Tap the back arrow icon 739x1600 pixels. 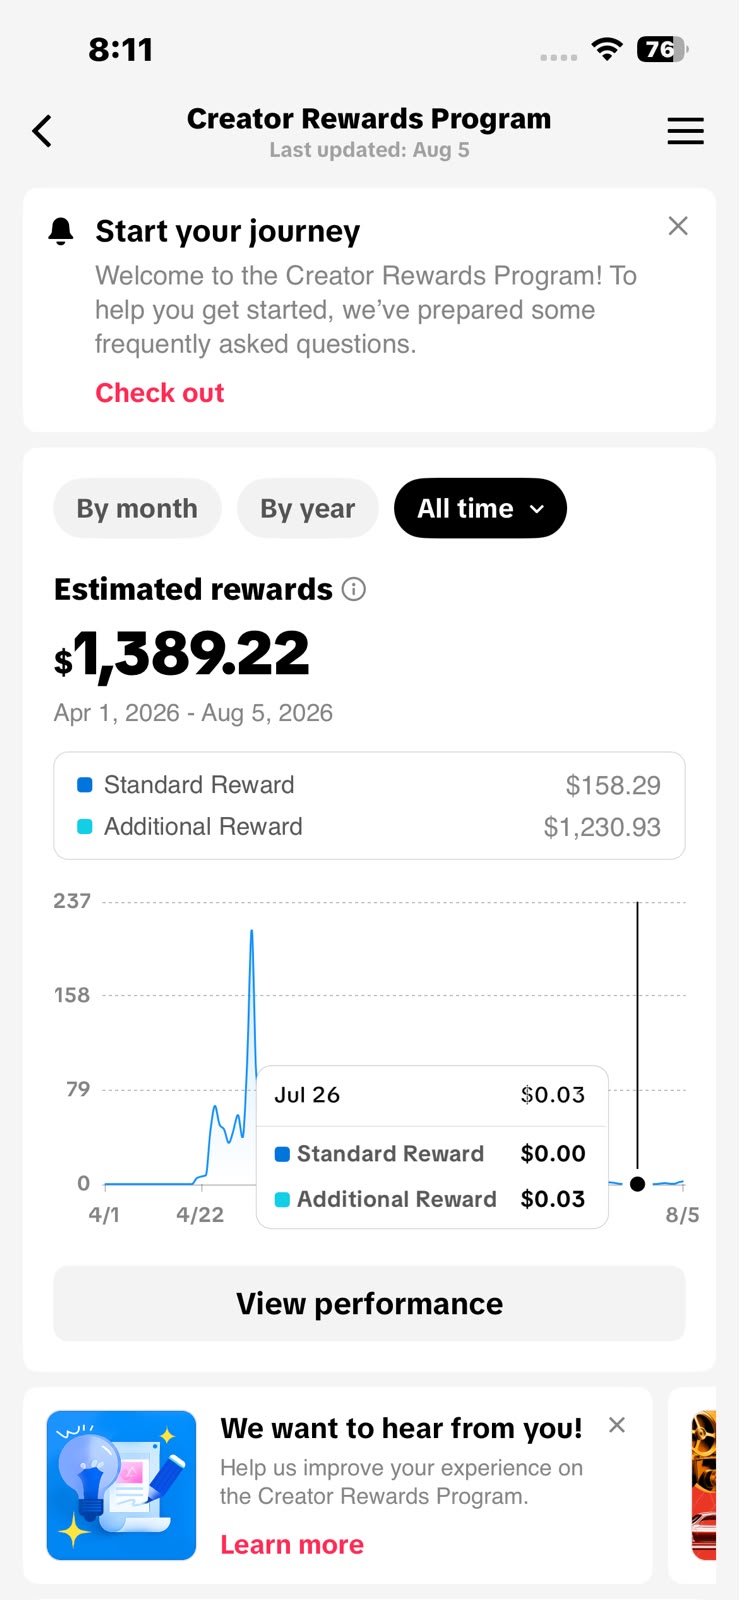pos(42,131)
